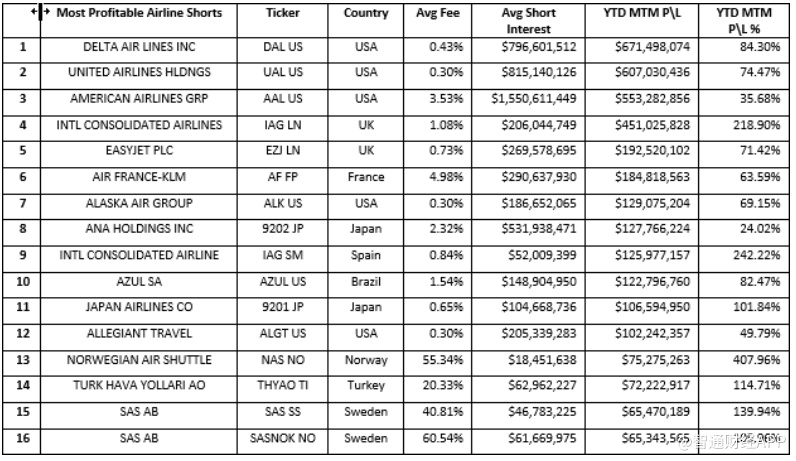Click the Brazil country cell
This screenshot has width=796, height=461.
tap(366, 281)
